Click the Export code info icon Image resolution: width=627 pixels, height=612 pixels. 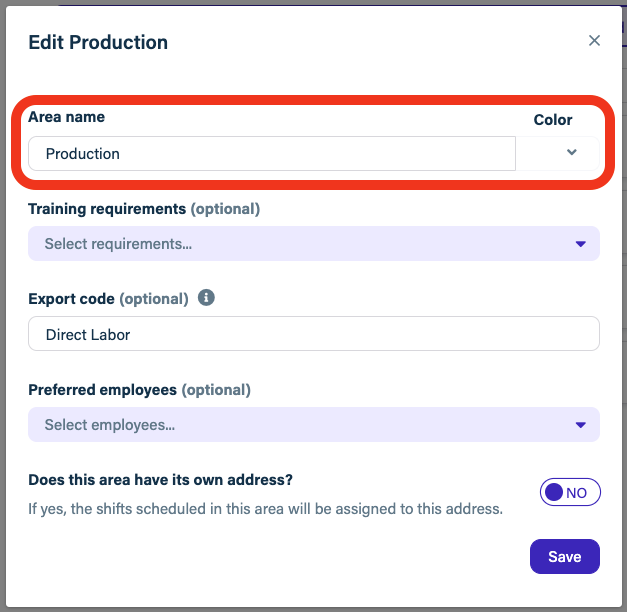click(206, 298)
